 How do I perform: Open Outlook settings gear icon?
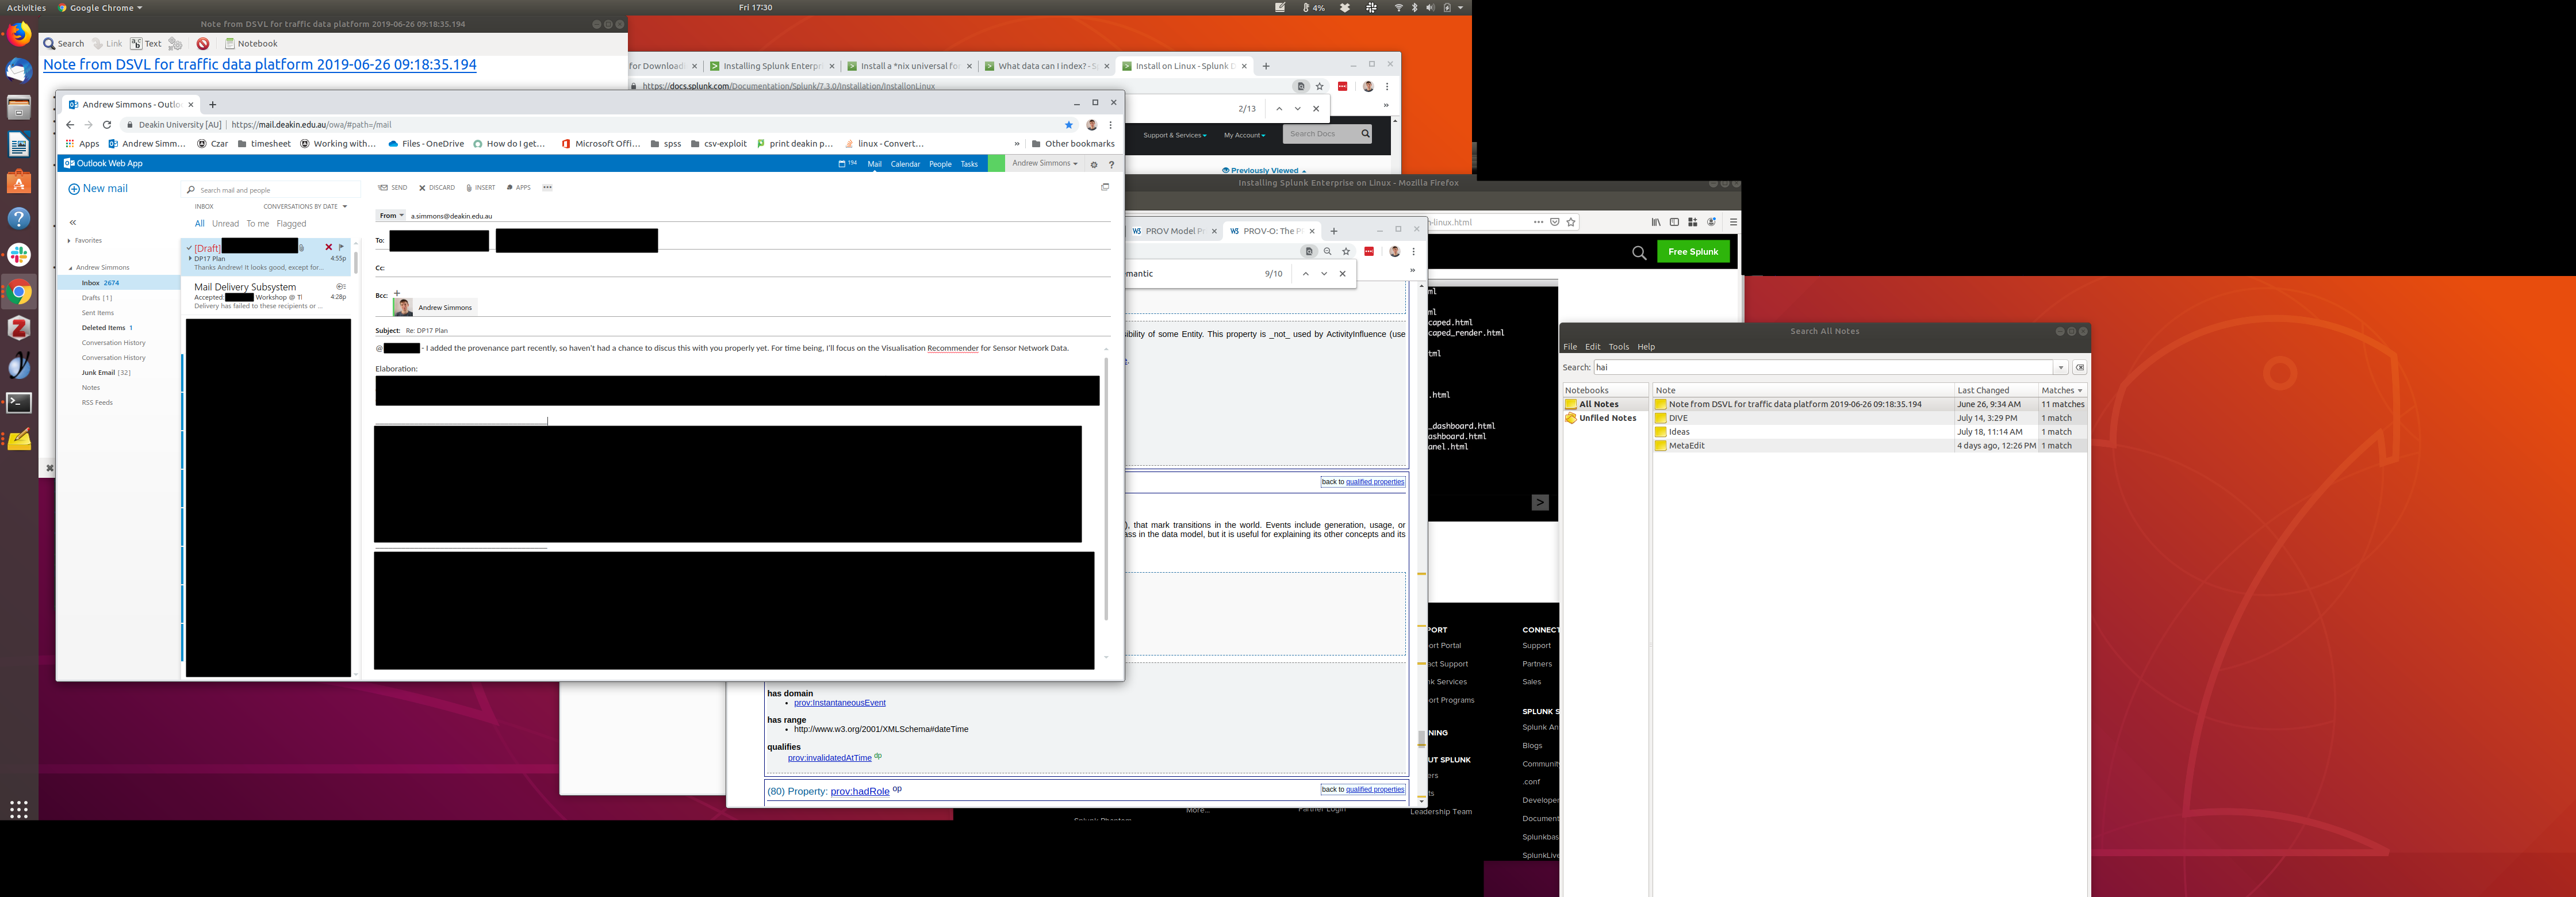click(1094, 165)
